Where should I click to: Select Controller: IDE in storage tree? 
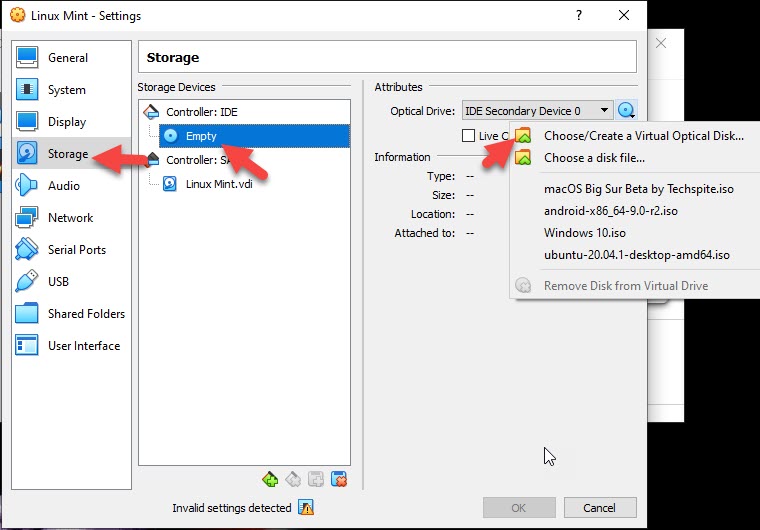click(x=201, y=111)
